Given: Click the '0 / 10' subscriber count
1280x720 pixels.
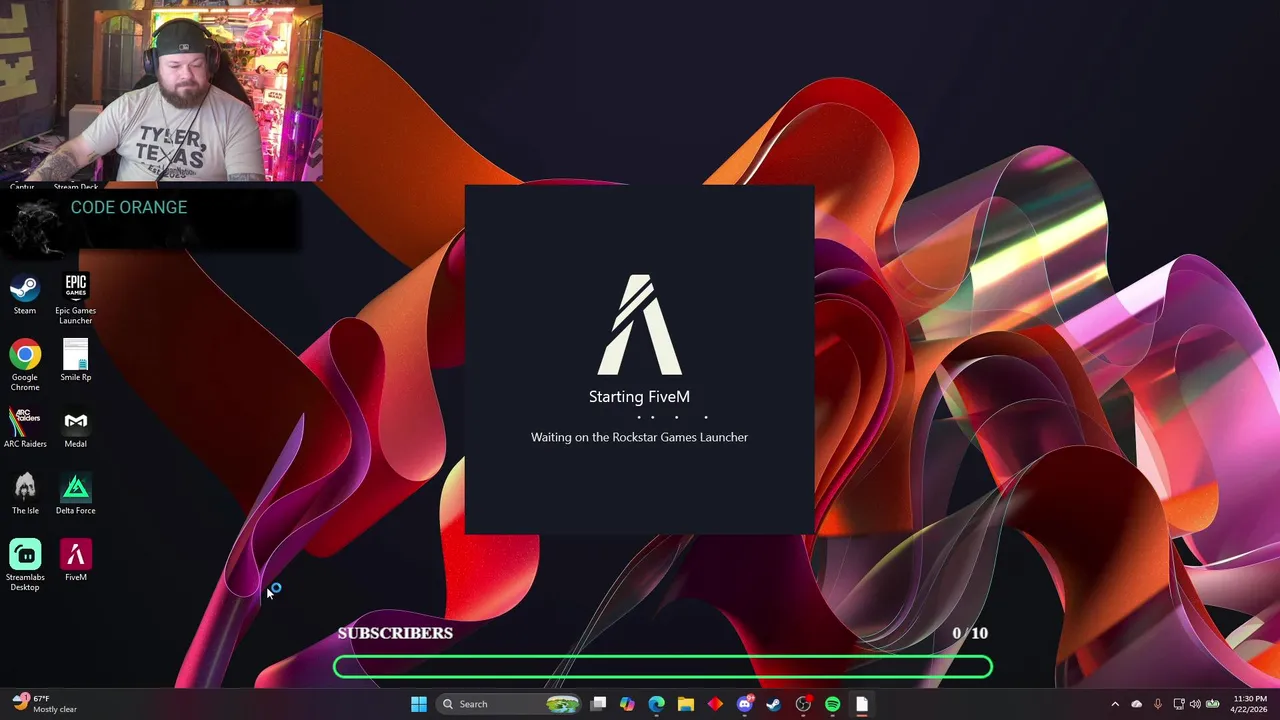Looking at the screenshot, I should [x=970, y=633].
